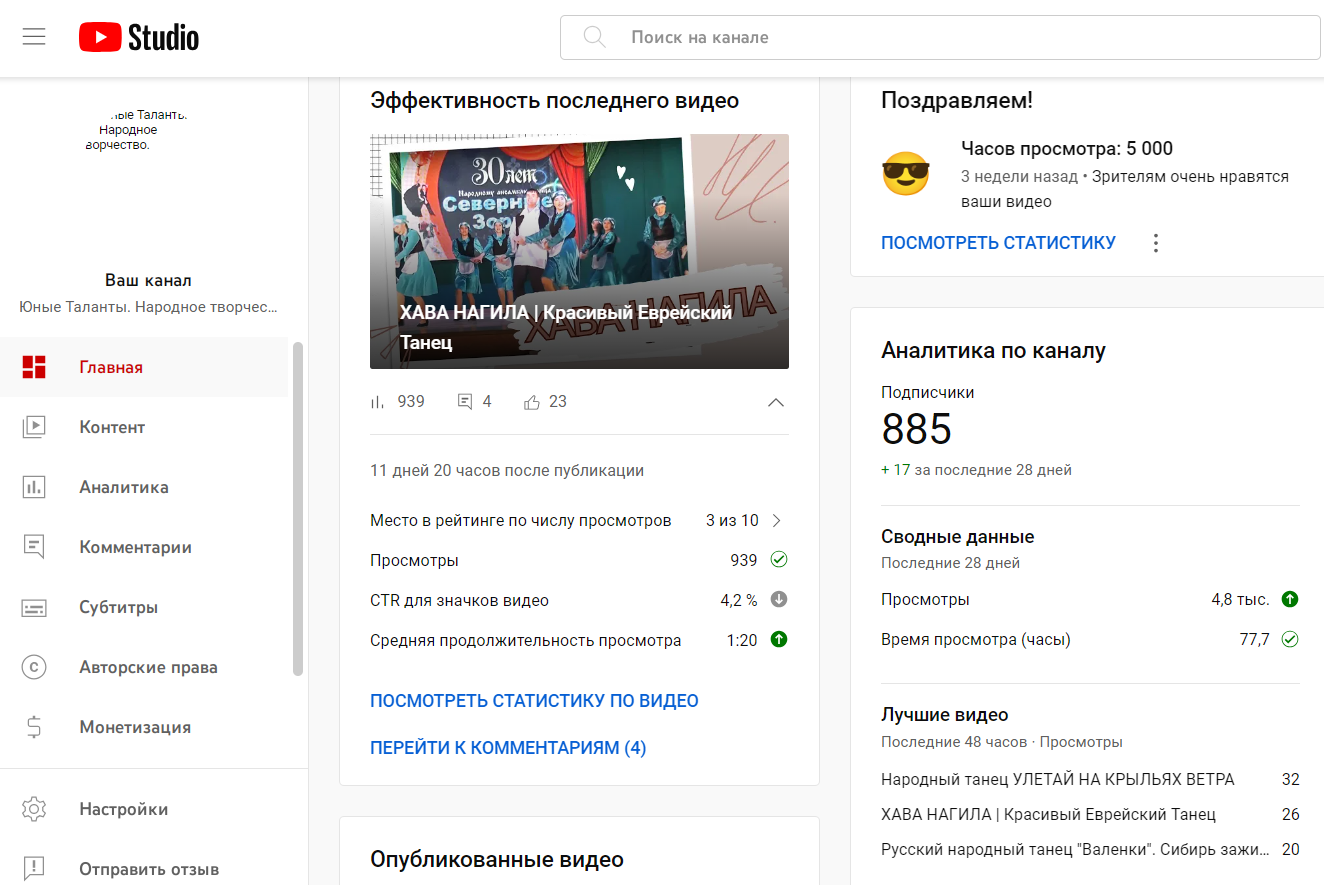Click ПОСМОТРЕТЬ СТАТИСТИКУ ПО ВИДЕО link
Screen dimensions: 1324x885
click(534, 701)
